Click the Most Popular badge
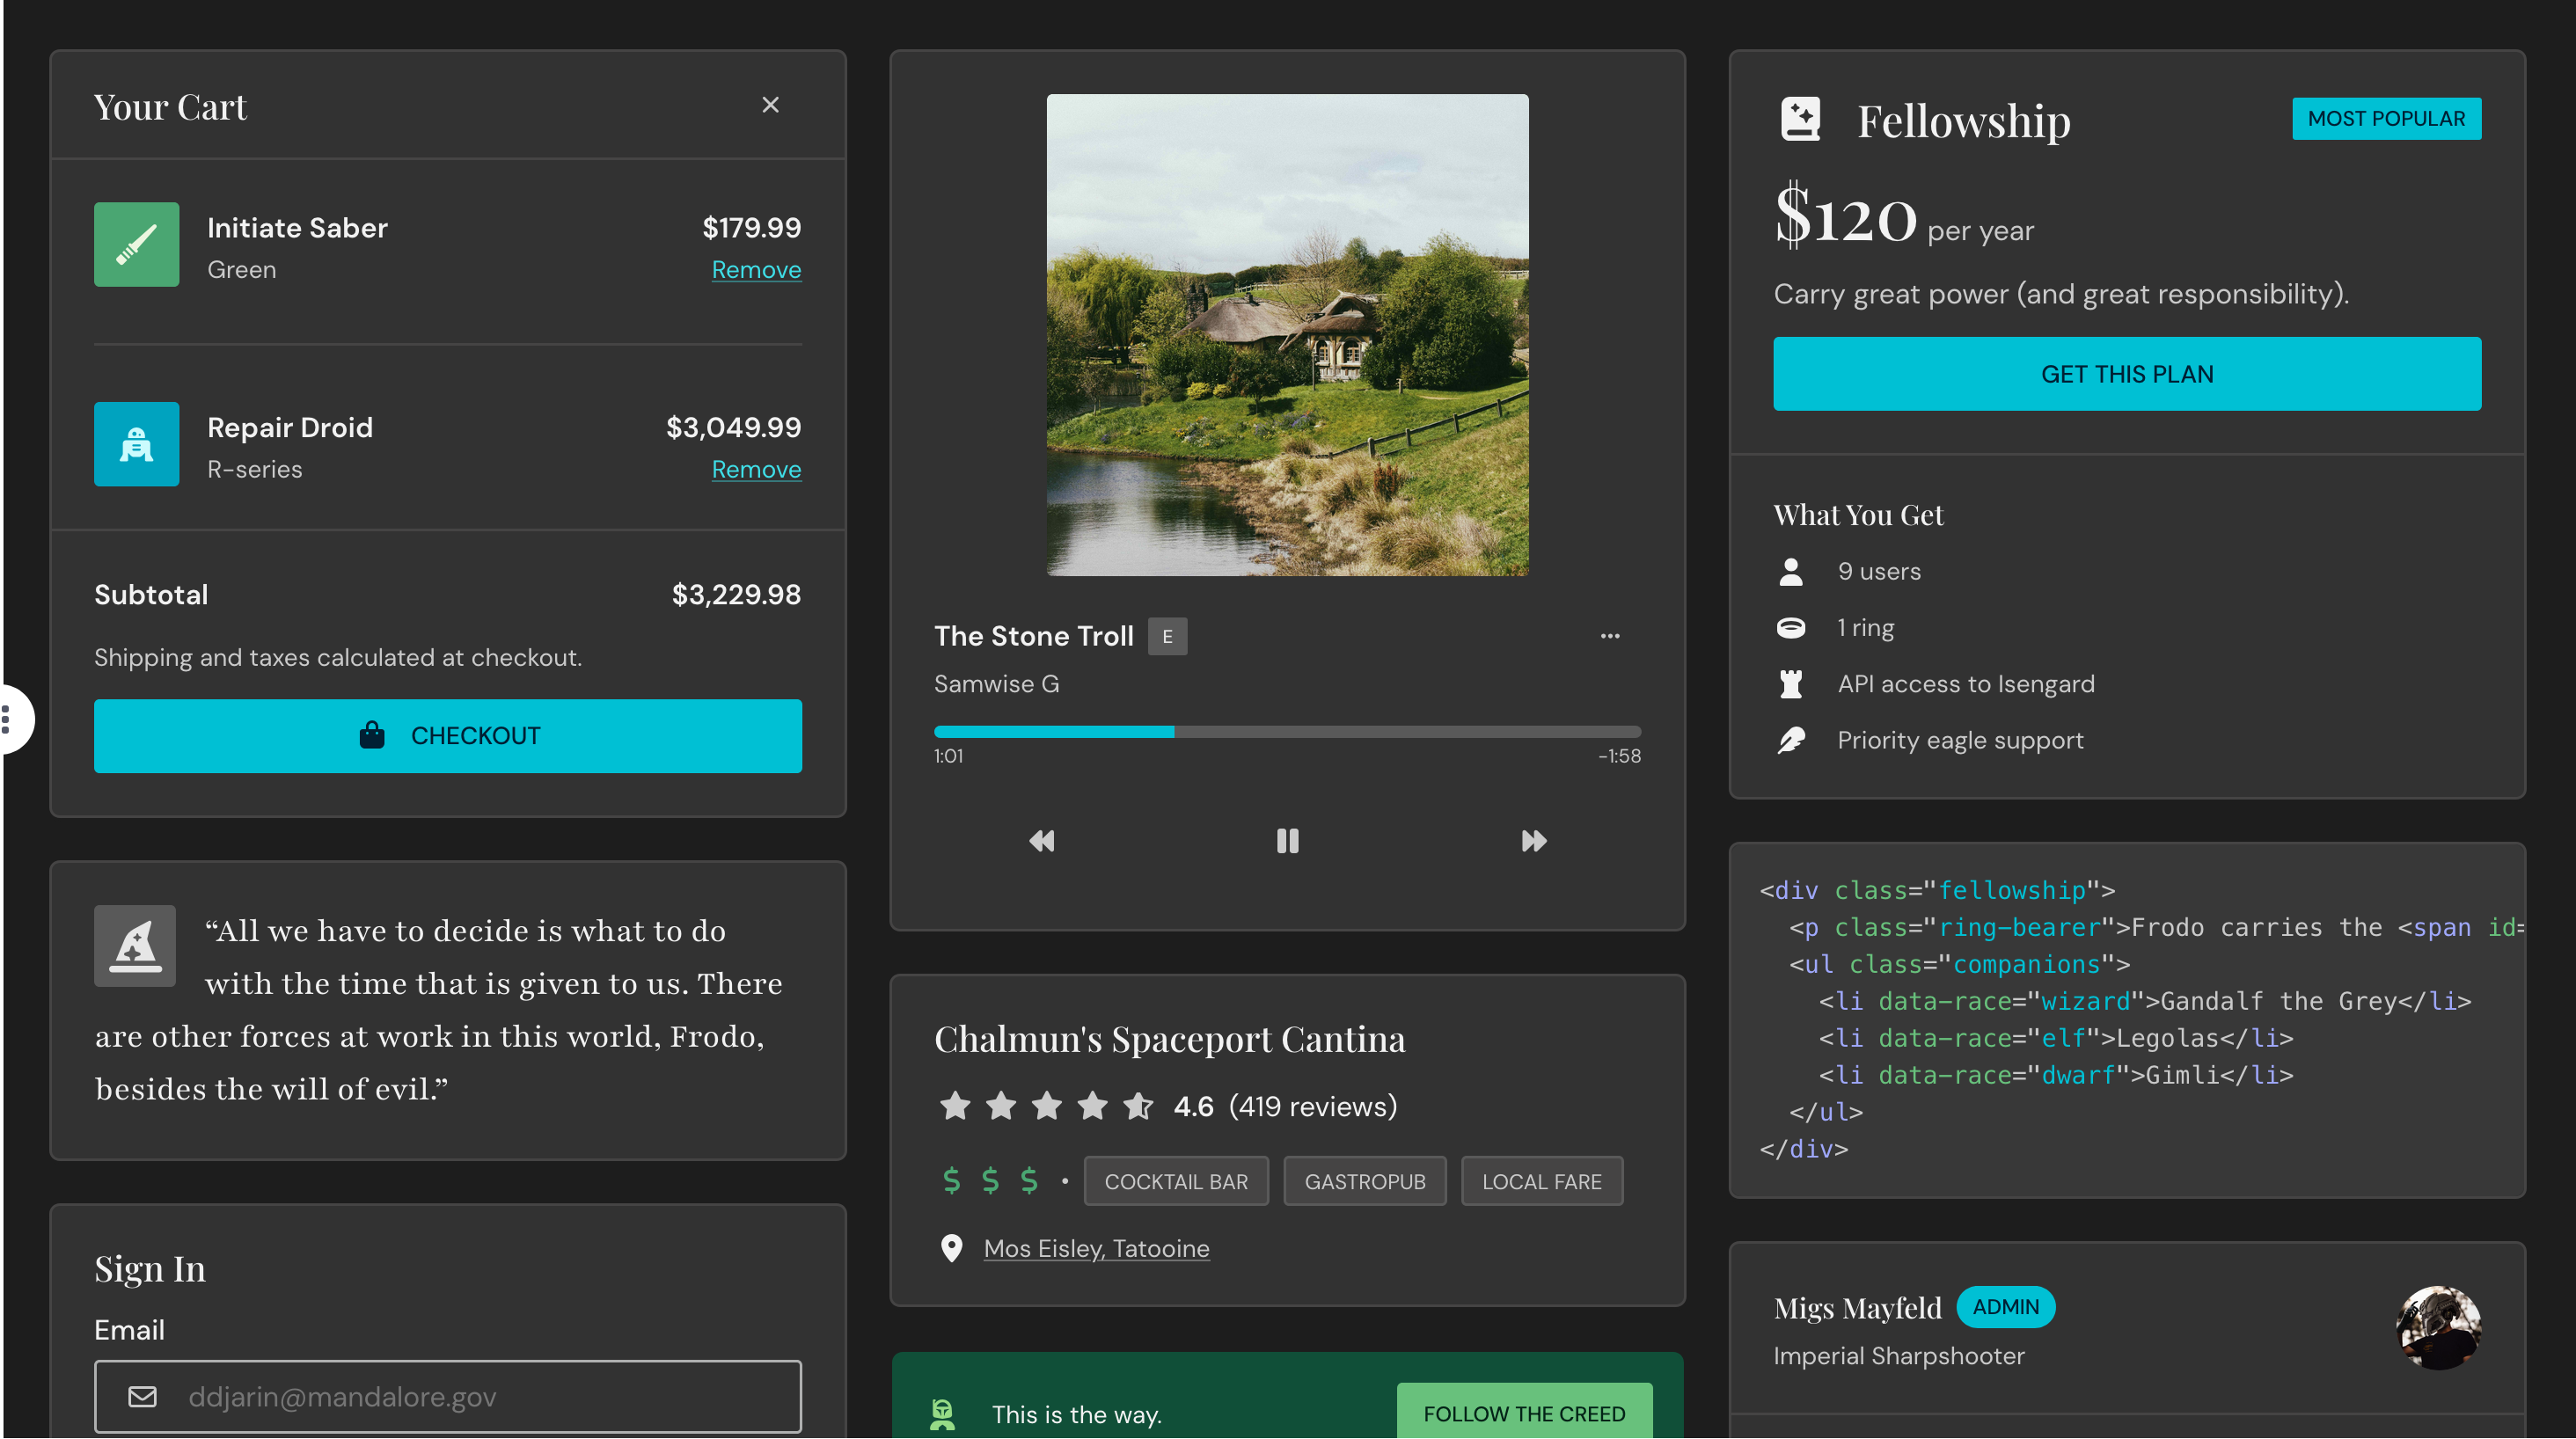 (2386, 118)
